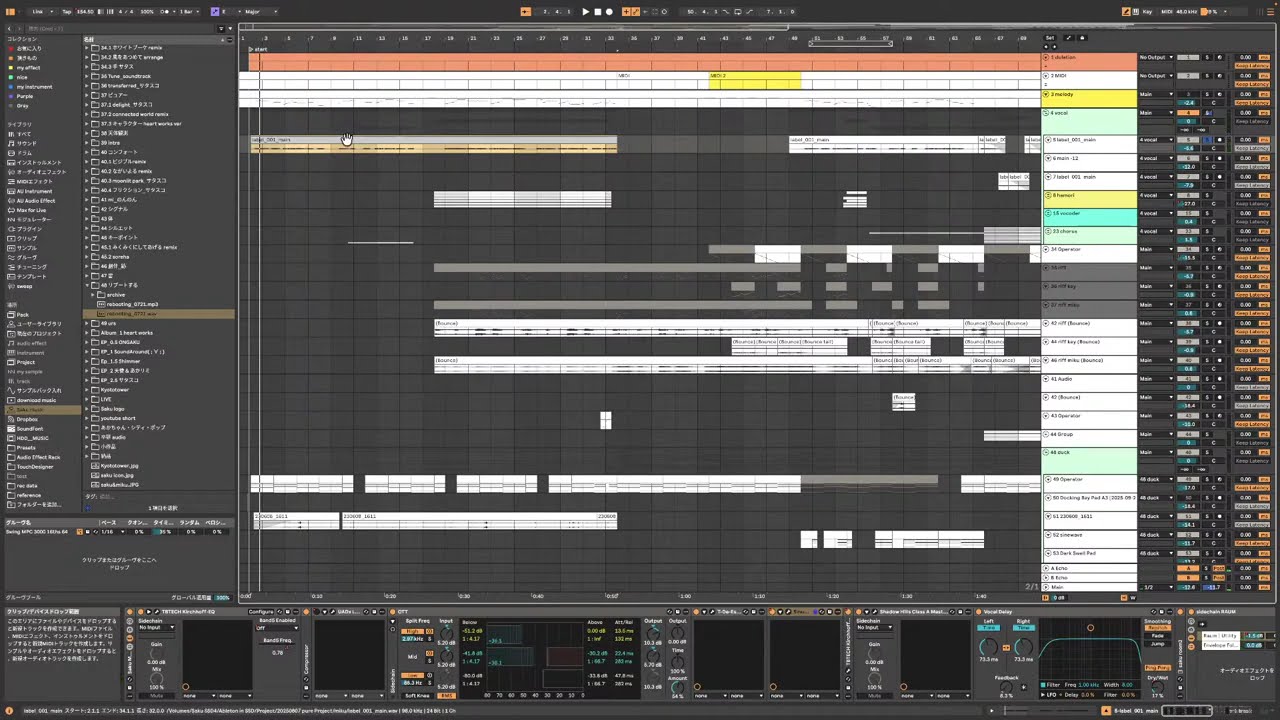Viewport: 1280px width, 720px height.
Task: Open the TouchDesigner place in browser
Action: point(35,467)
